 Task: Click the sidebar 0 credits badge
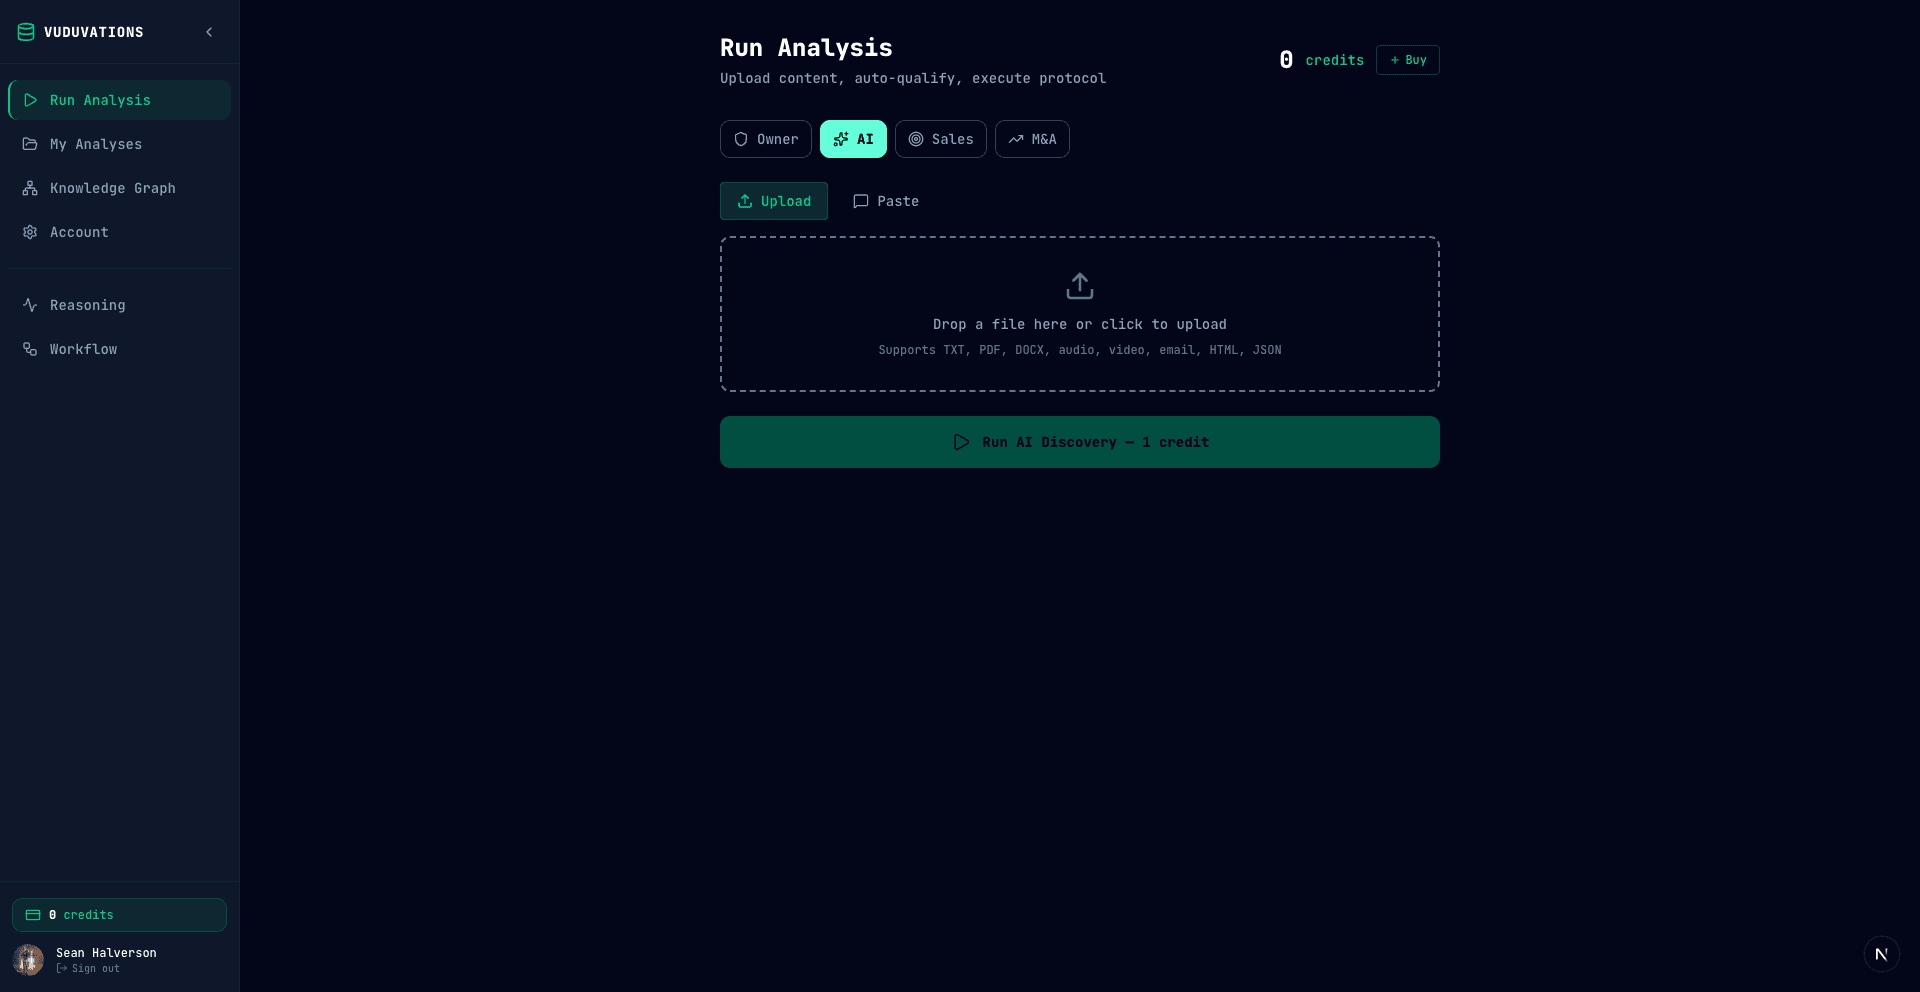point(119,915)
